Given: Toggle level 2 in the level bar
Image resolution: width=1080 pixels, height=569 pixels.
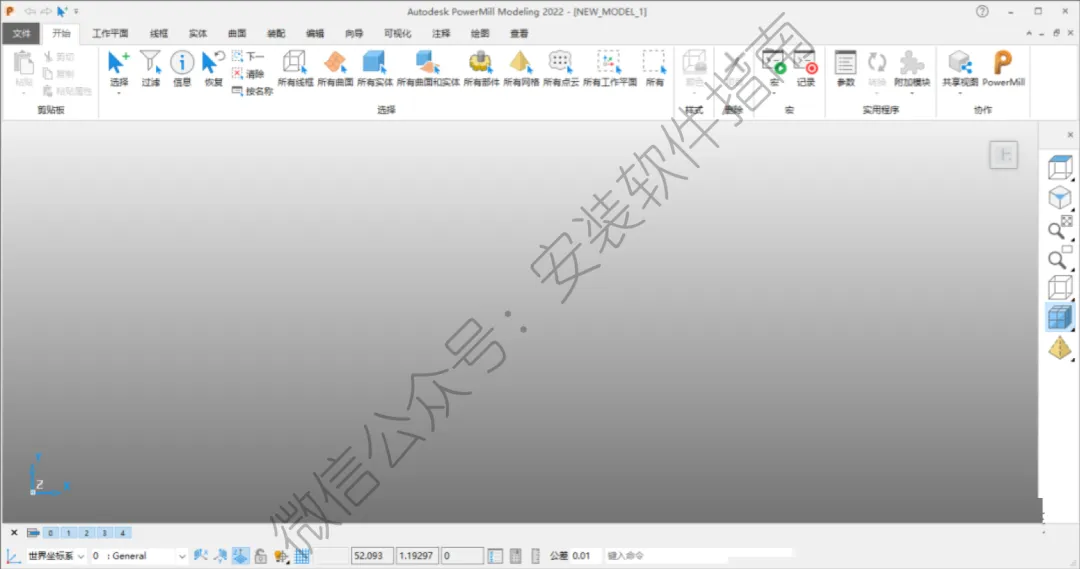Looking at the screenshot, I should pos(86,532).
